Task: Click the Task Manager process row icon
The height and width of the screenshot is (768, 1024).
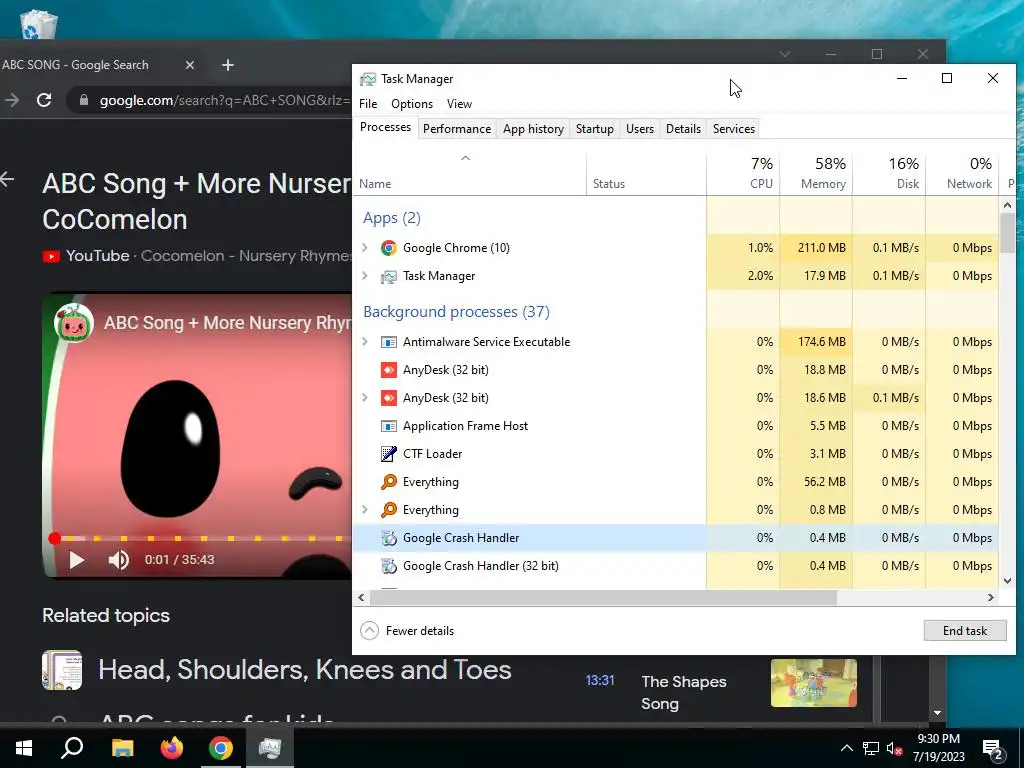Action: click(389, 276)
